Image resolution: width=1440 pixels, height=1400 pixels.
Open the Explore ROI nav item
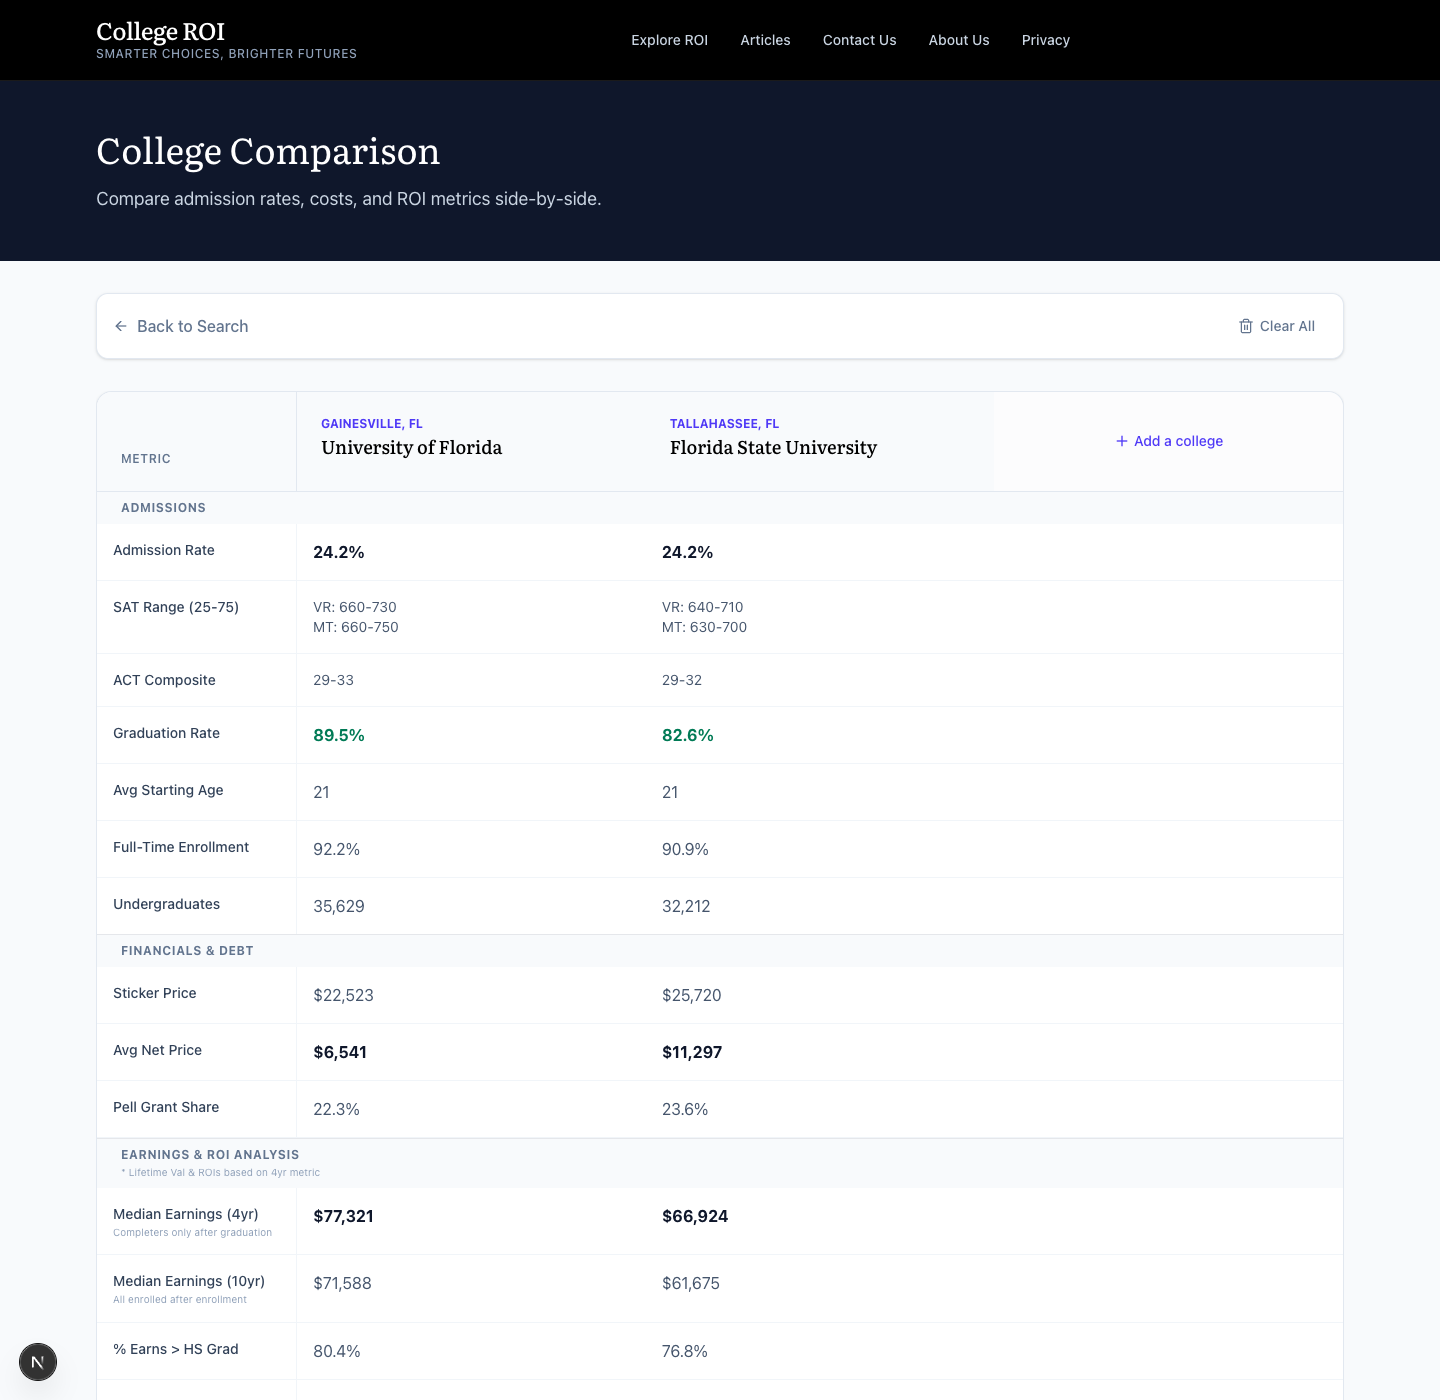pos(669,40)
